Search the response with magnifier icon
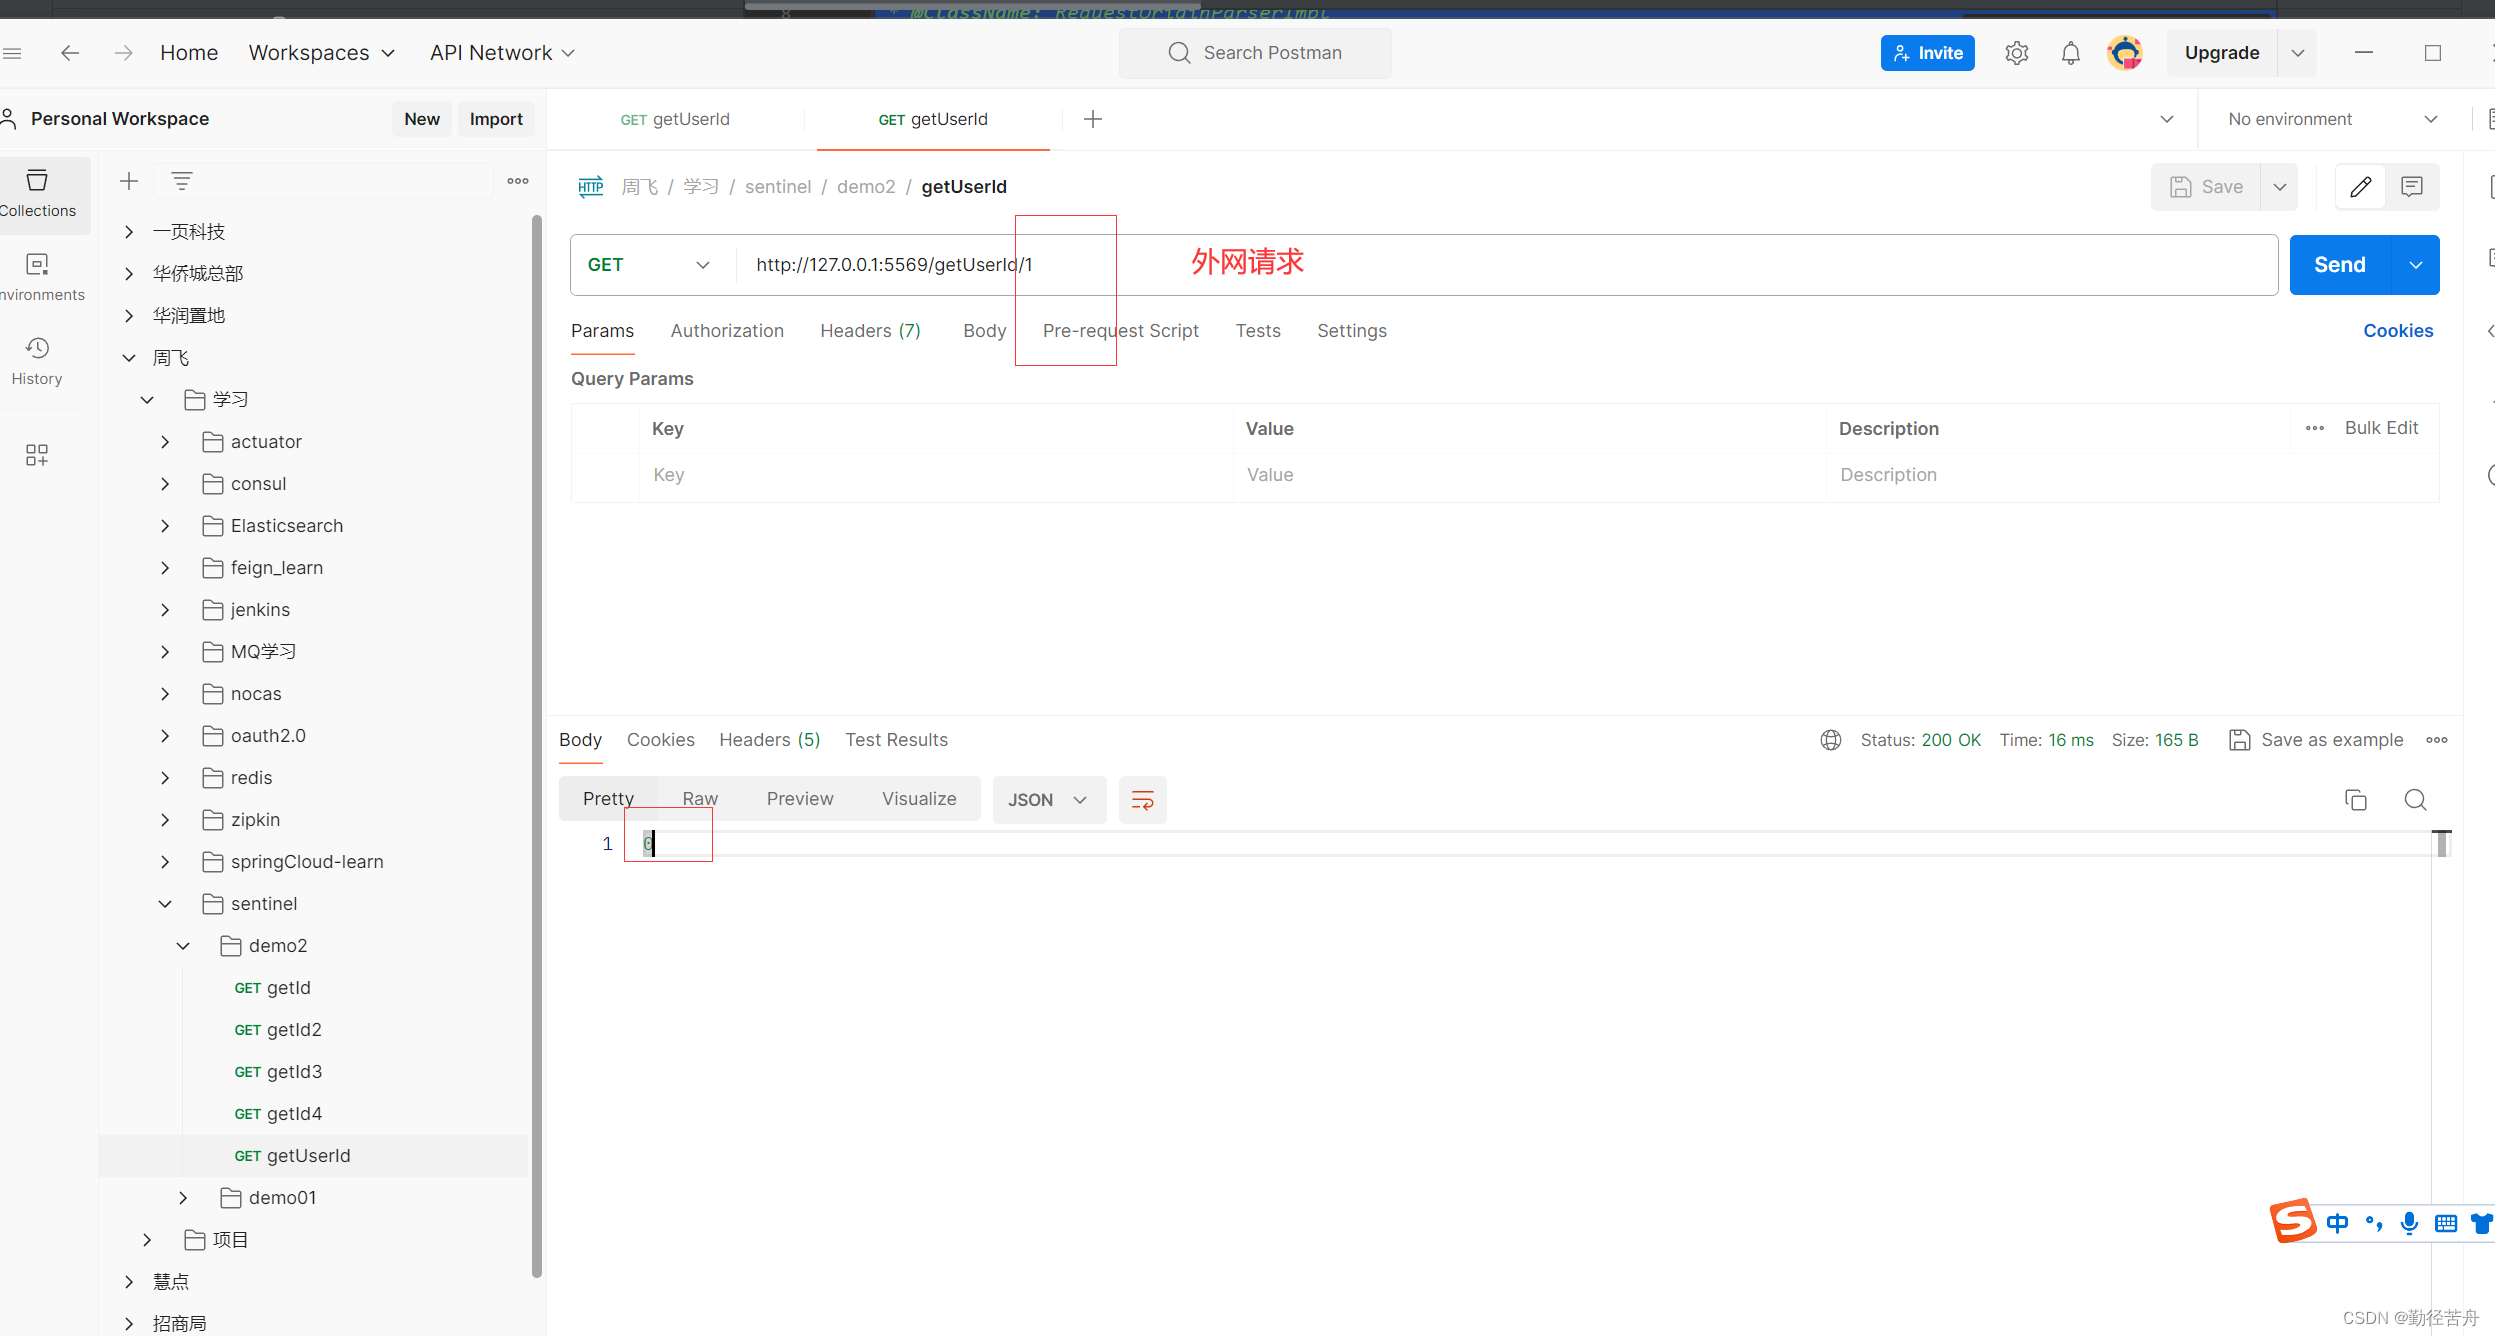 (2415, 800)
